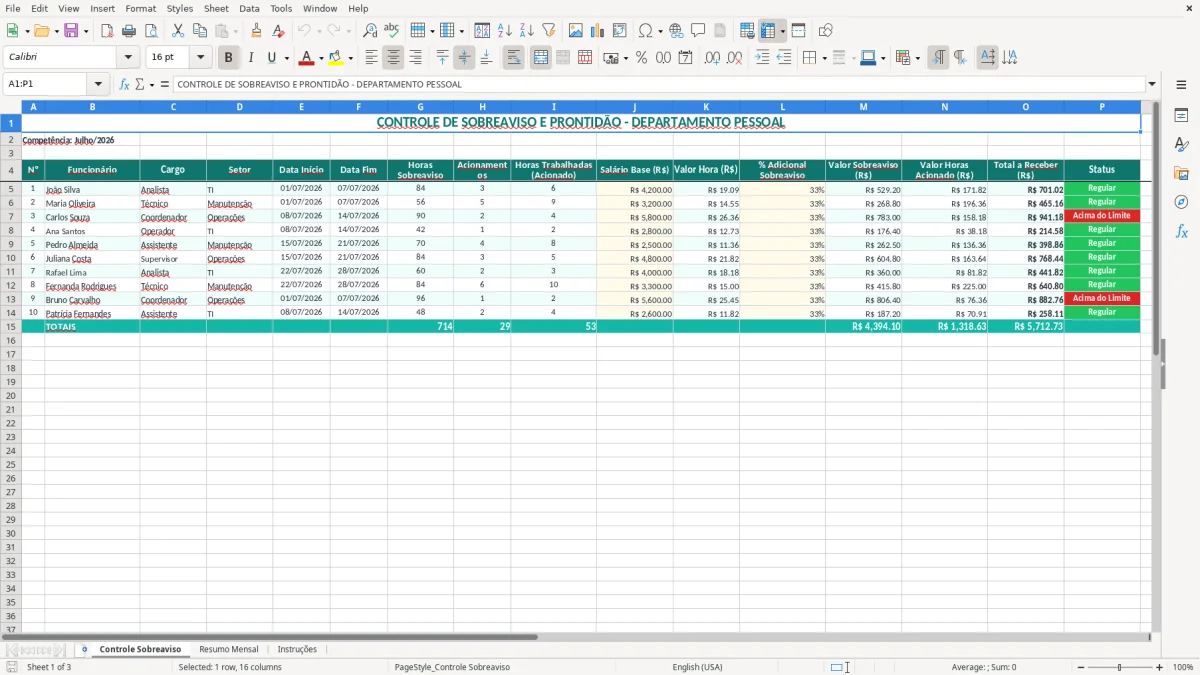This screenshot has height=675, width=1200.
Task: Click zoom percentage 100% in status bar
Action: (1182, 667)
